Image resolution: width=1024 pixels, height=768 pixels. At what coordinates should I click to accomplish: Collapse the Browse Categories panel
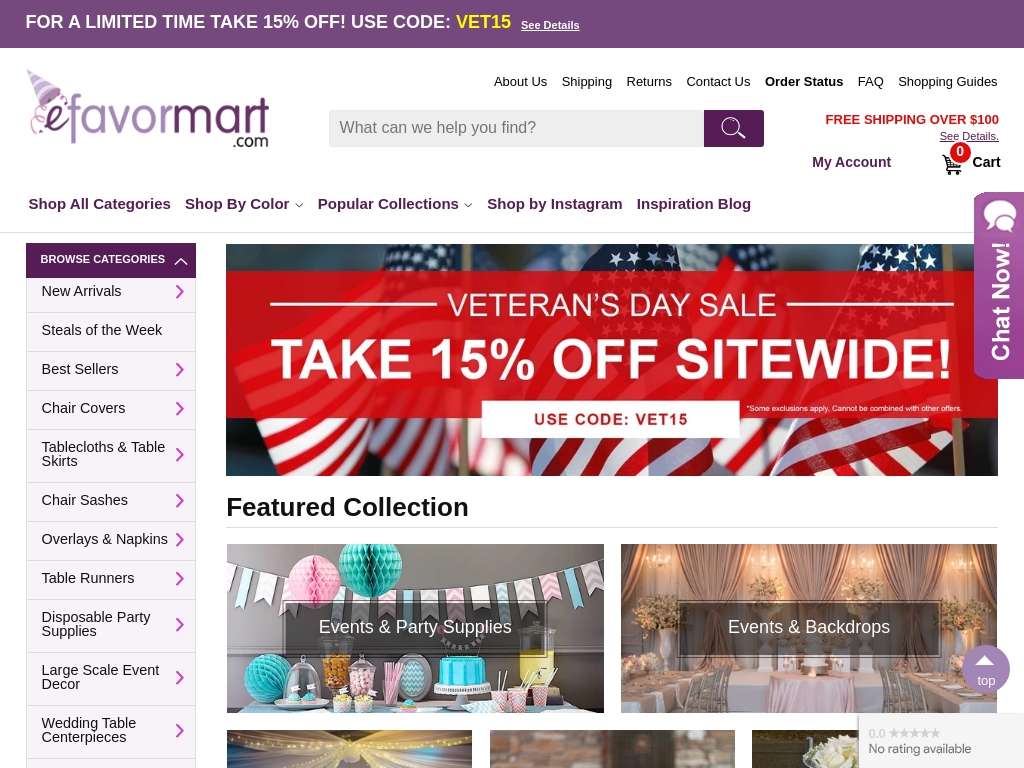(181, 261)
